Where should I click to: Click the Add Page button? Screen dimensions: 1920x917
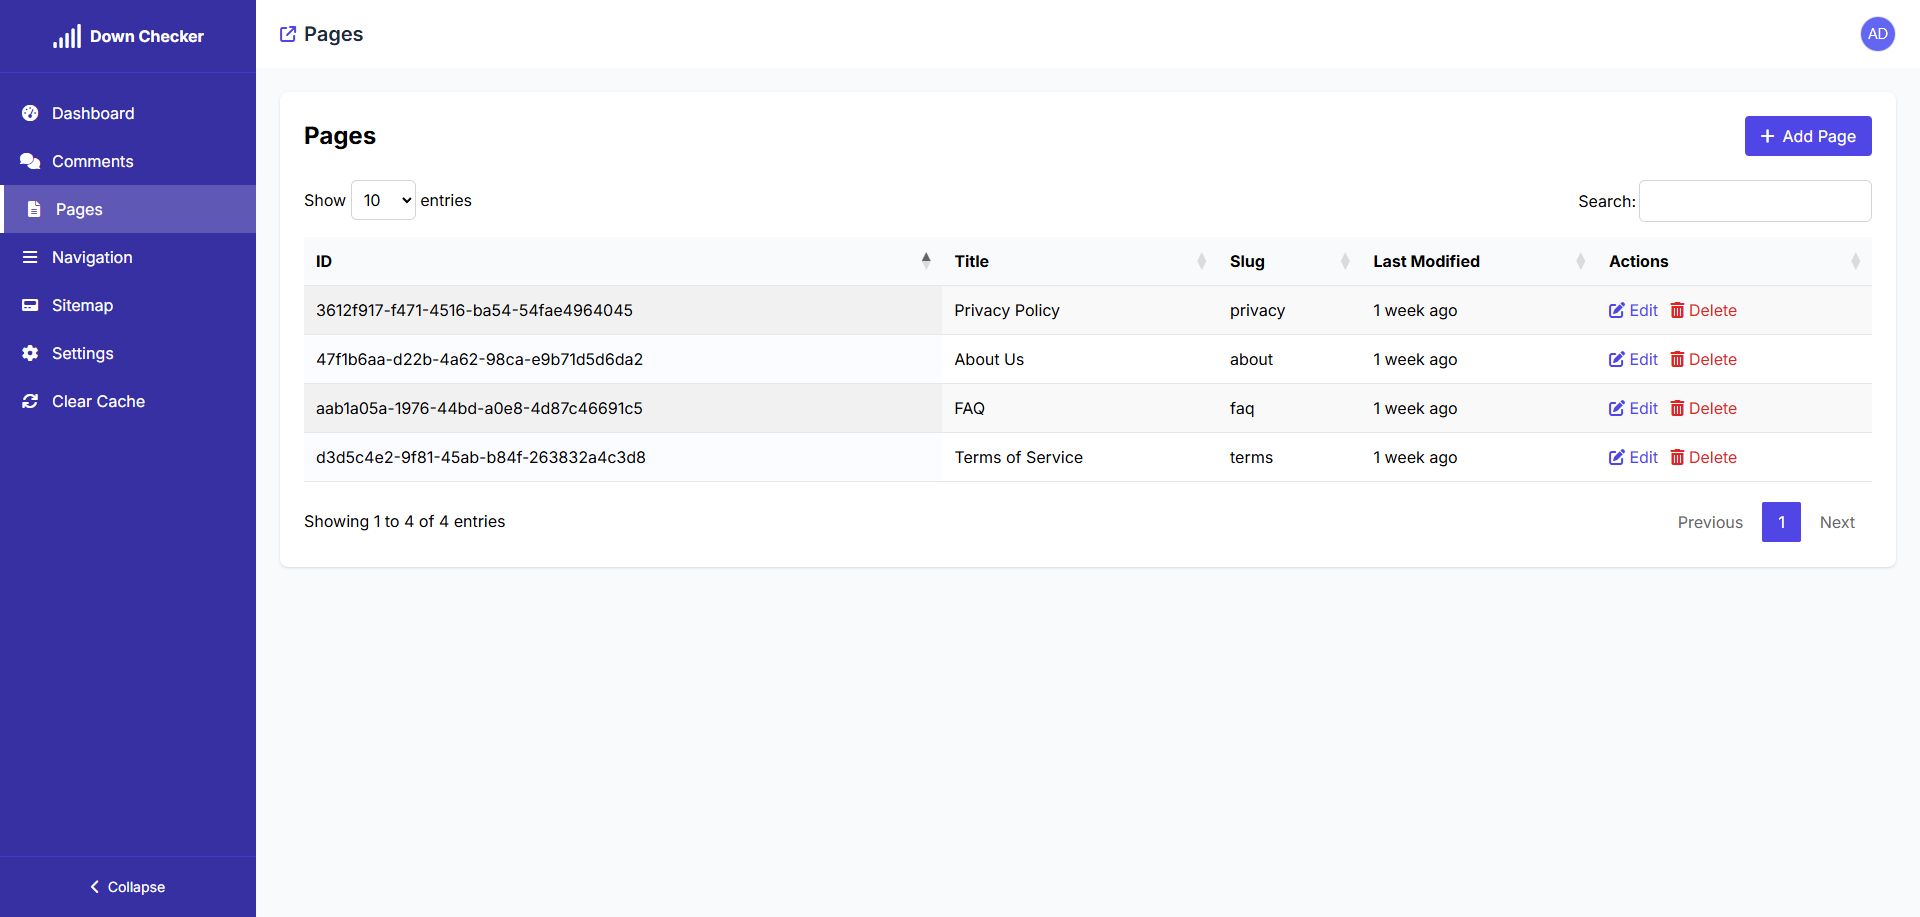[x=1807, y=136]
